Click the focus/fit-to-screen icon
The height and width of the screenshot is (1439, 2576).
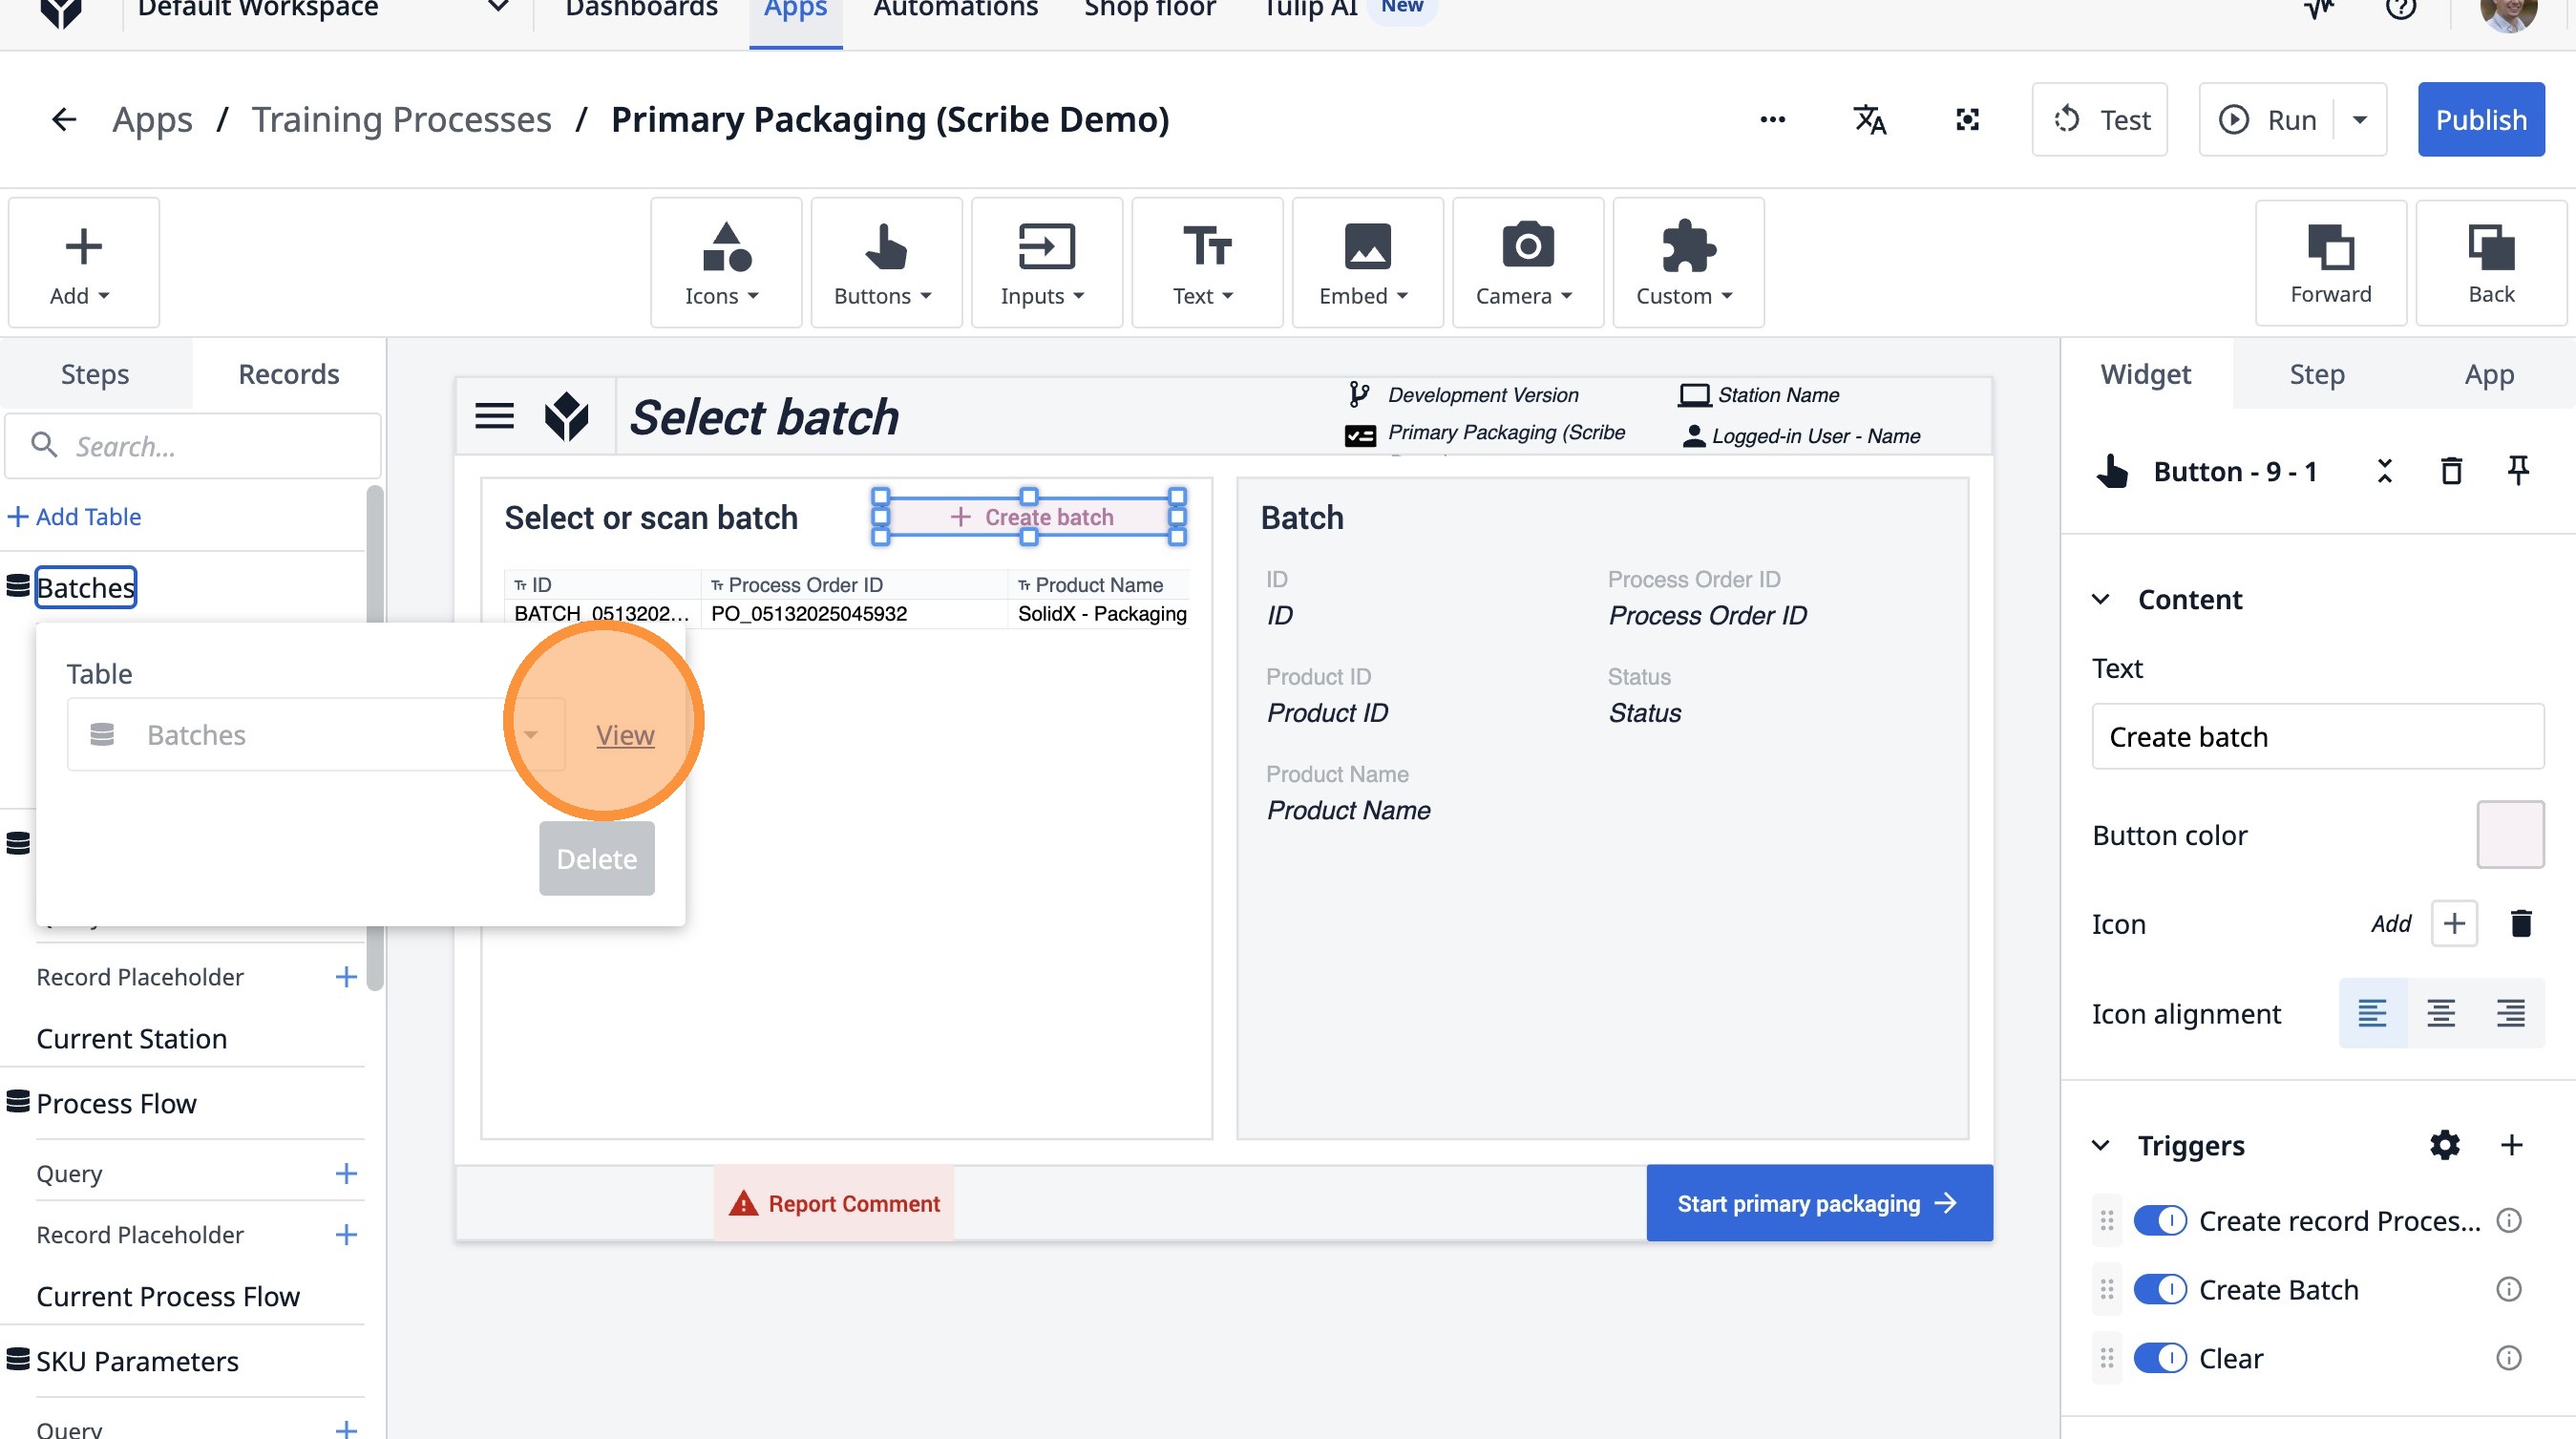click(1967, 119)
